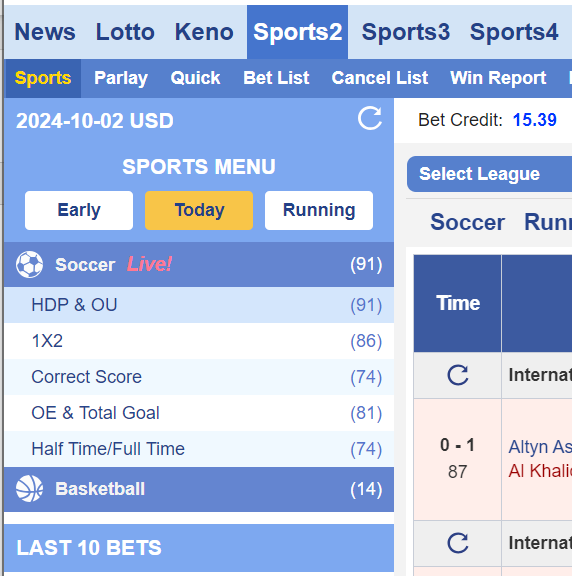Screen dimensions: 572x576
Task: Select the Today filter button
Action: click(199, 210)
